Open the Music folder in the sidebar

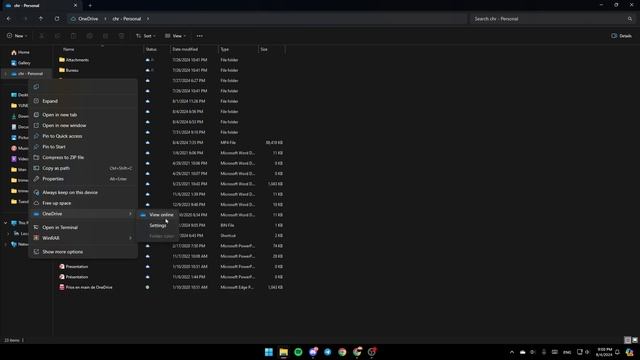20,148
